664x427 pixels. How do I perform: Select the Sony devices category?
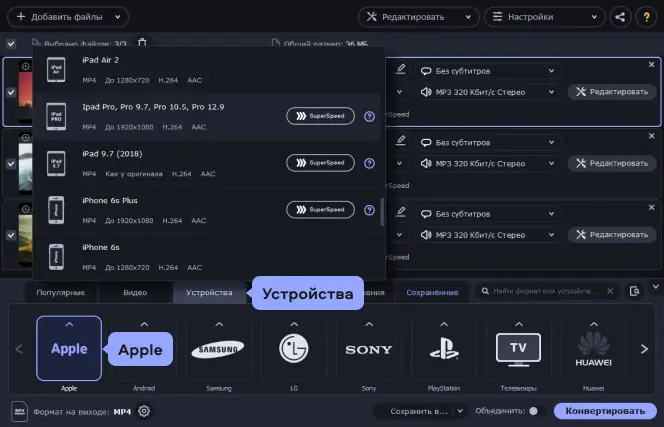click(x=369, y=349)
